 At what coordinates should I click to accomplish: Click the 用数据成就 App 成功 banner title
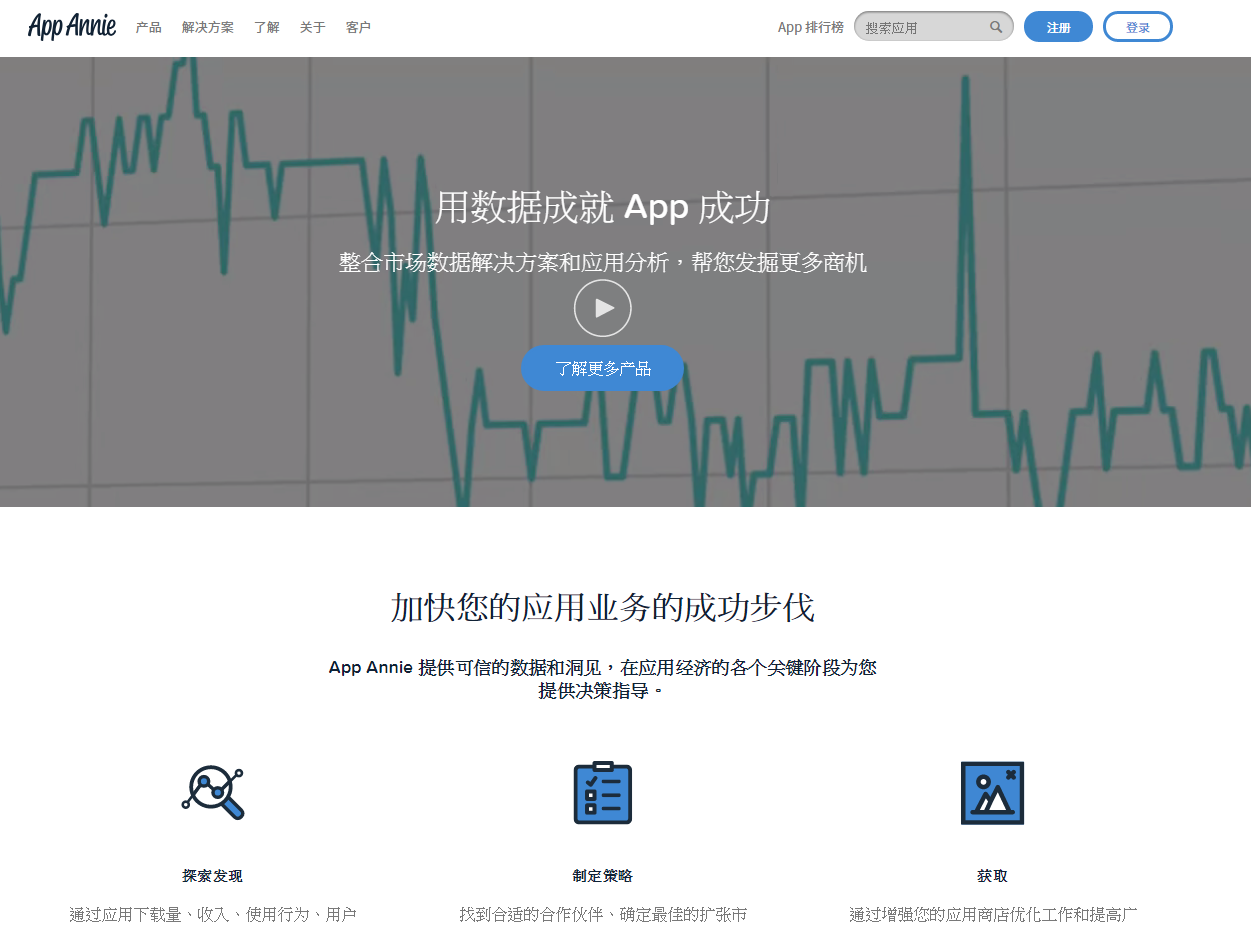pos(602,208)
